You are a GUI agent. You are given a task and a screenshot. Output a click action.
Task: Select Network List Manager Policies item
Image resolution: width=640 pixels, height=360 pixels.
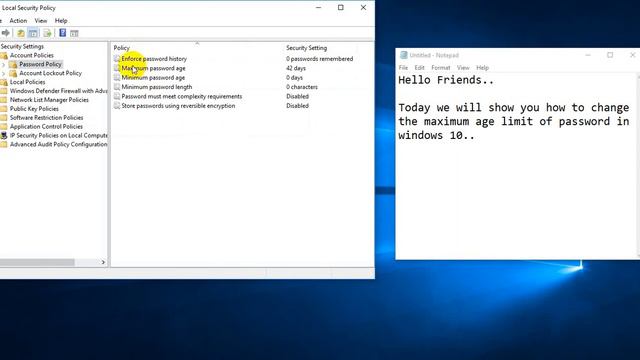(x=49, y=100)
